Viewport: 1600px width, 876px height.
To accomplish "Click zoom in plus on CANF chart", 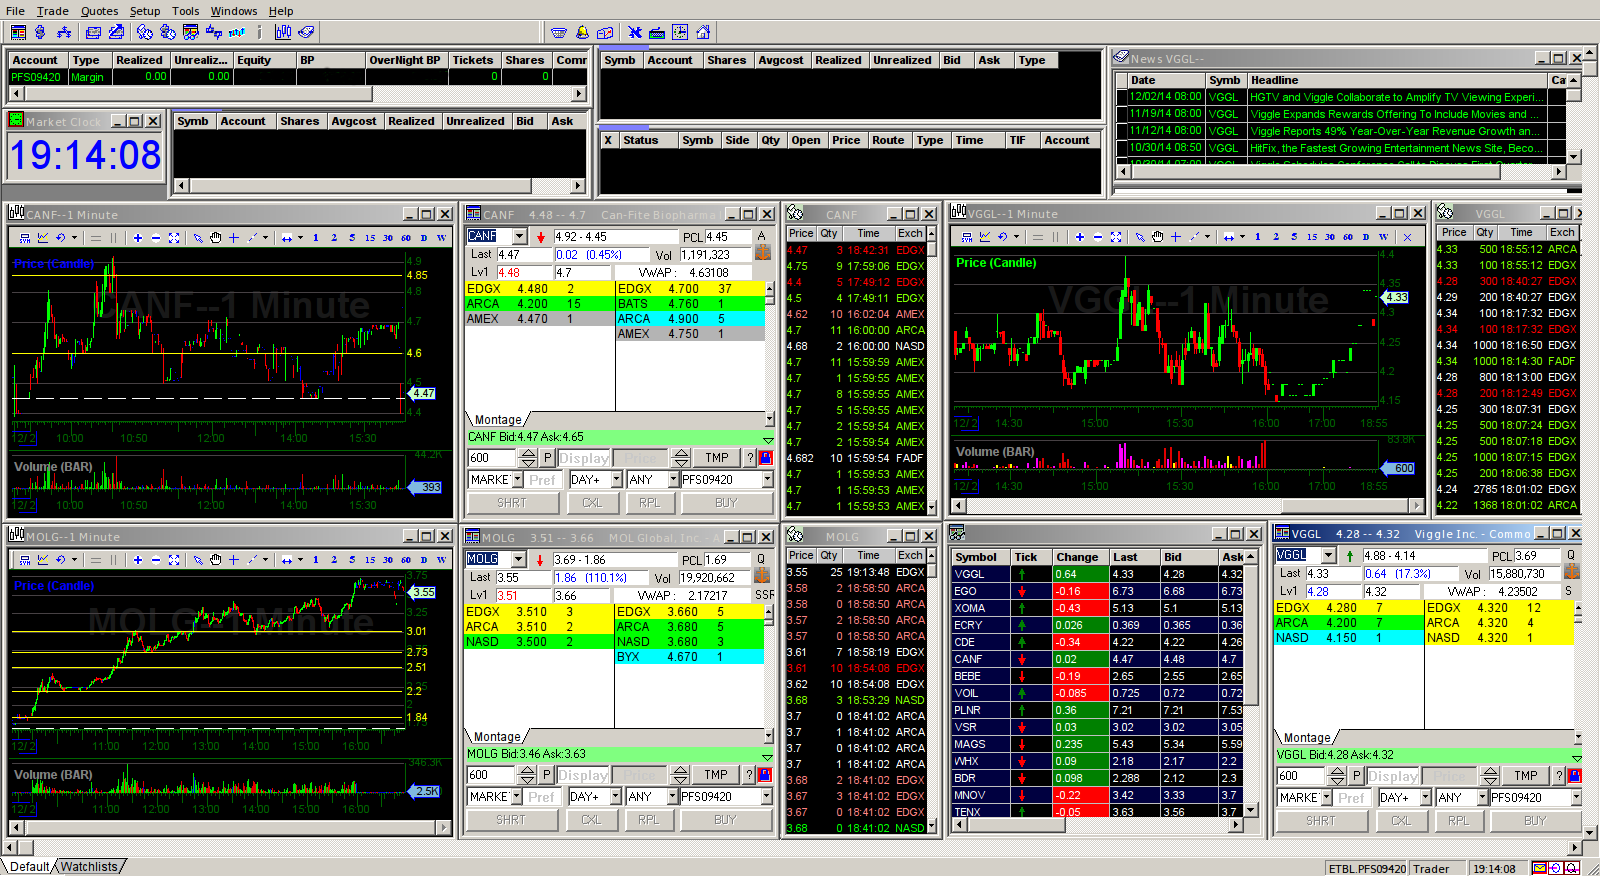I will pyautogui.click(x=137, y=238).
